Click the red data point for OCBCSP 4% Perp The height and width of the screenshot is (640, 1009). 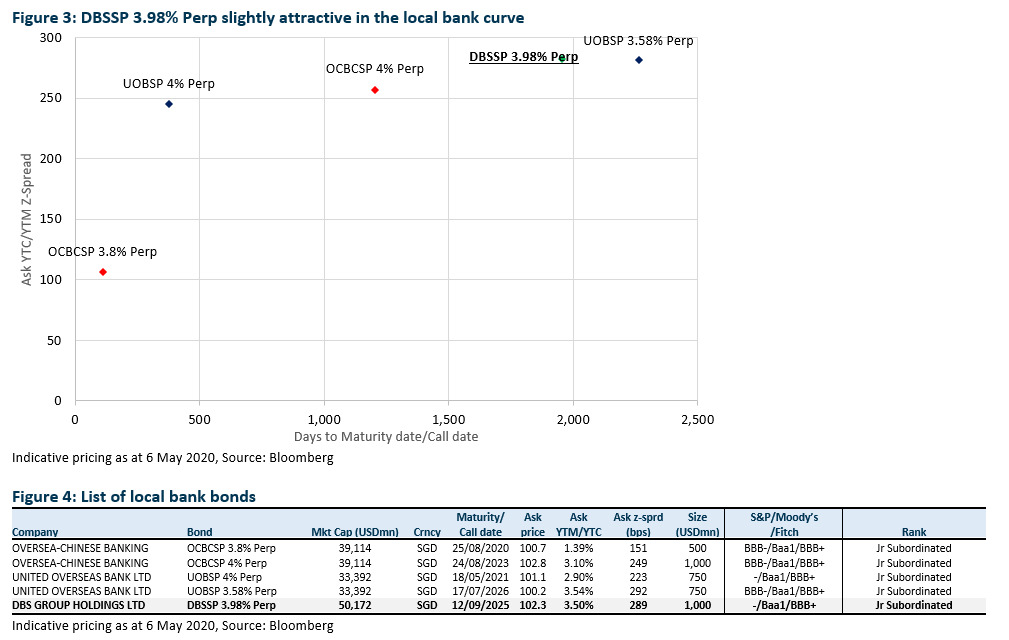pos(375,90)
